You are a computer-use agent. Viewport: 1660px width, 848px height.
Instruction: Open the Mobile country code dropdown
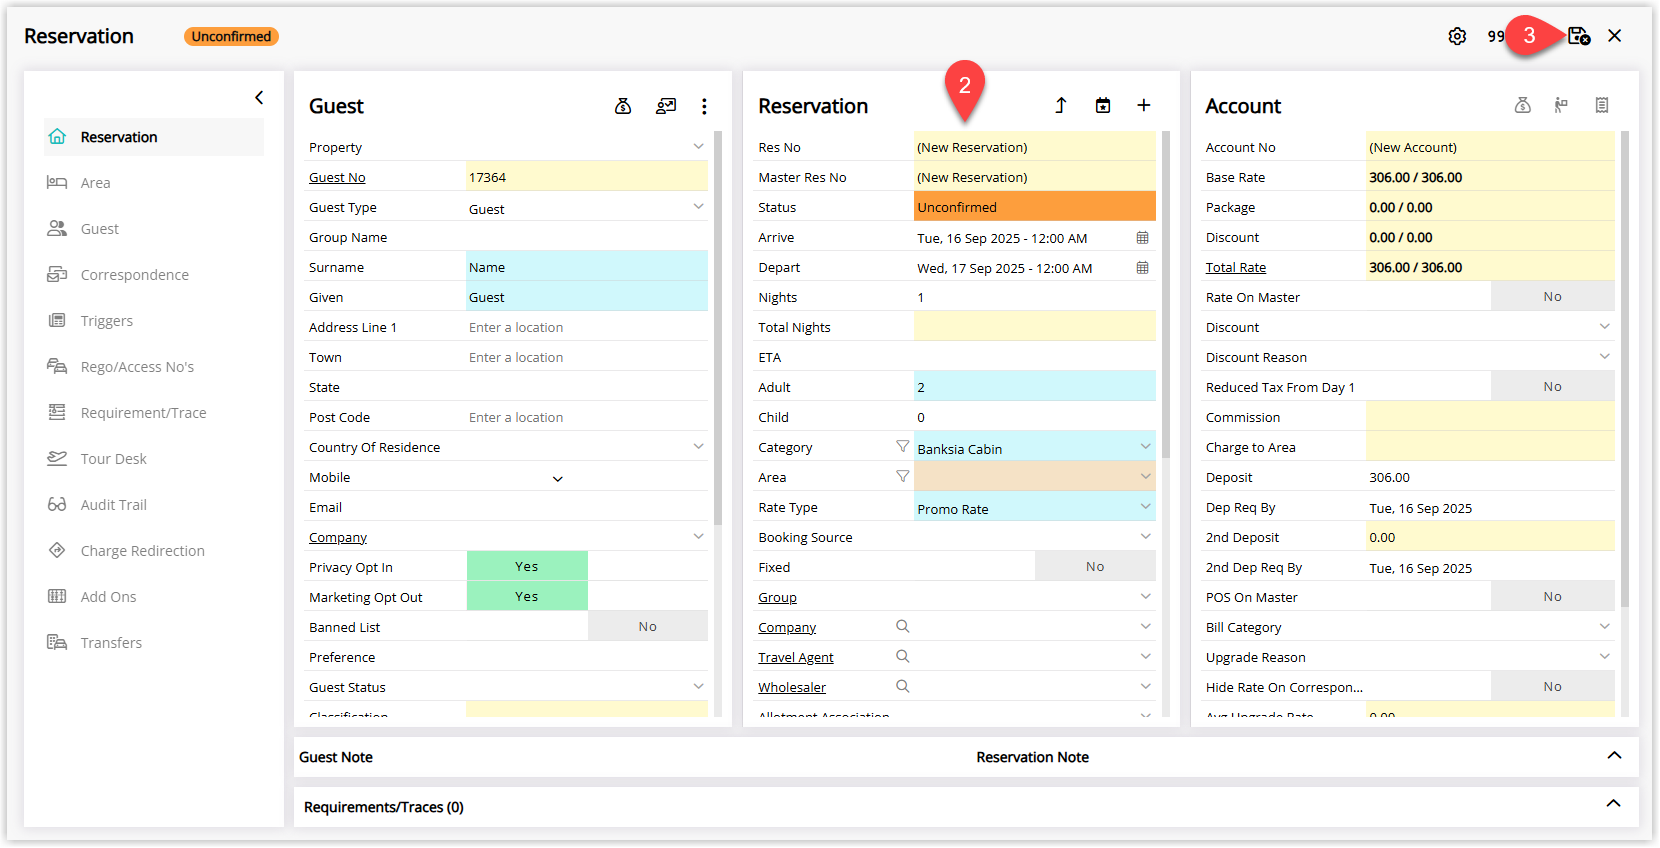558,479
